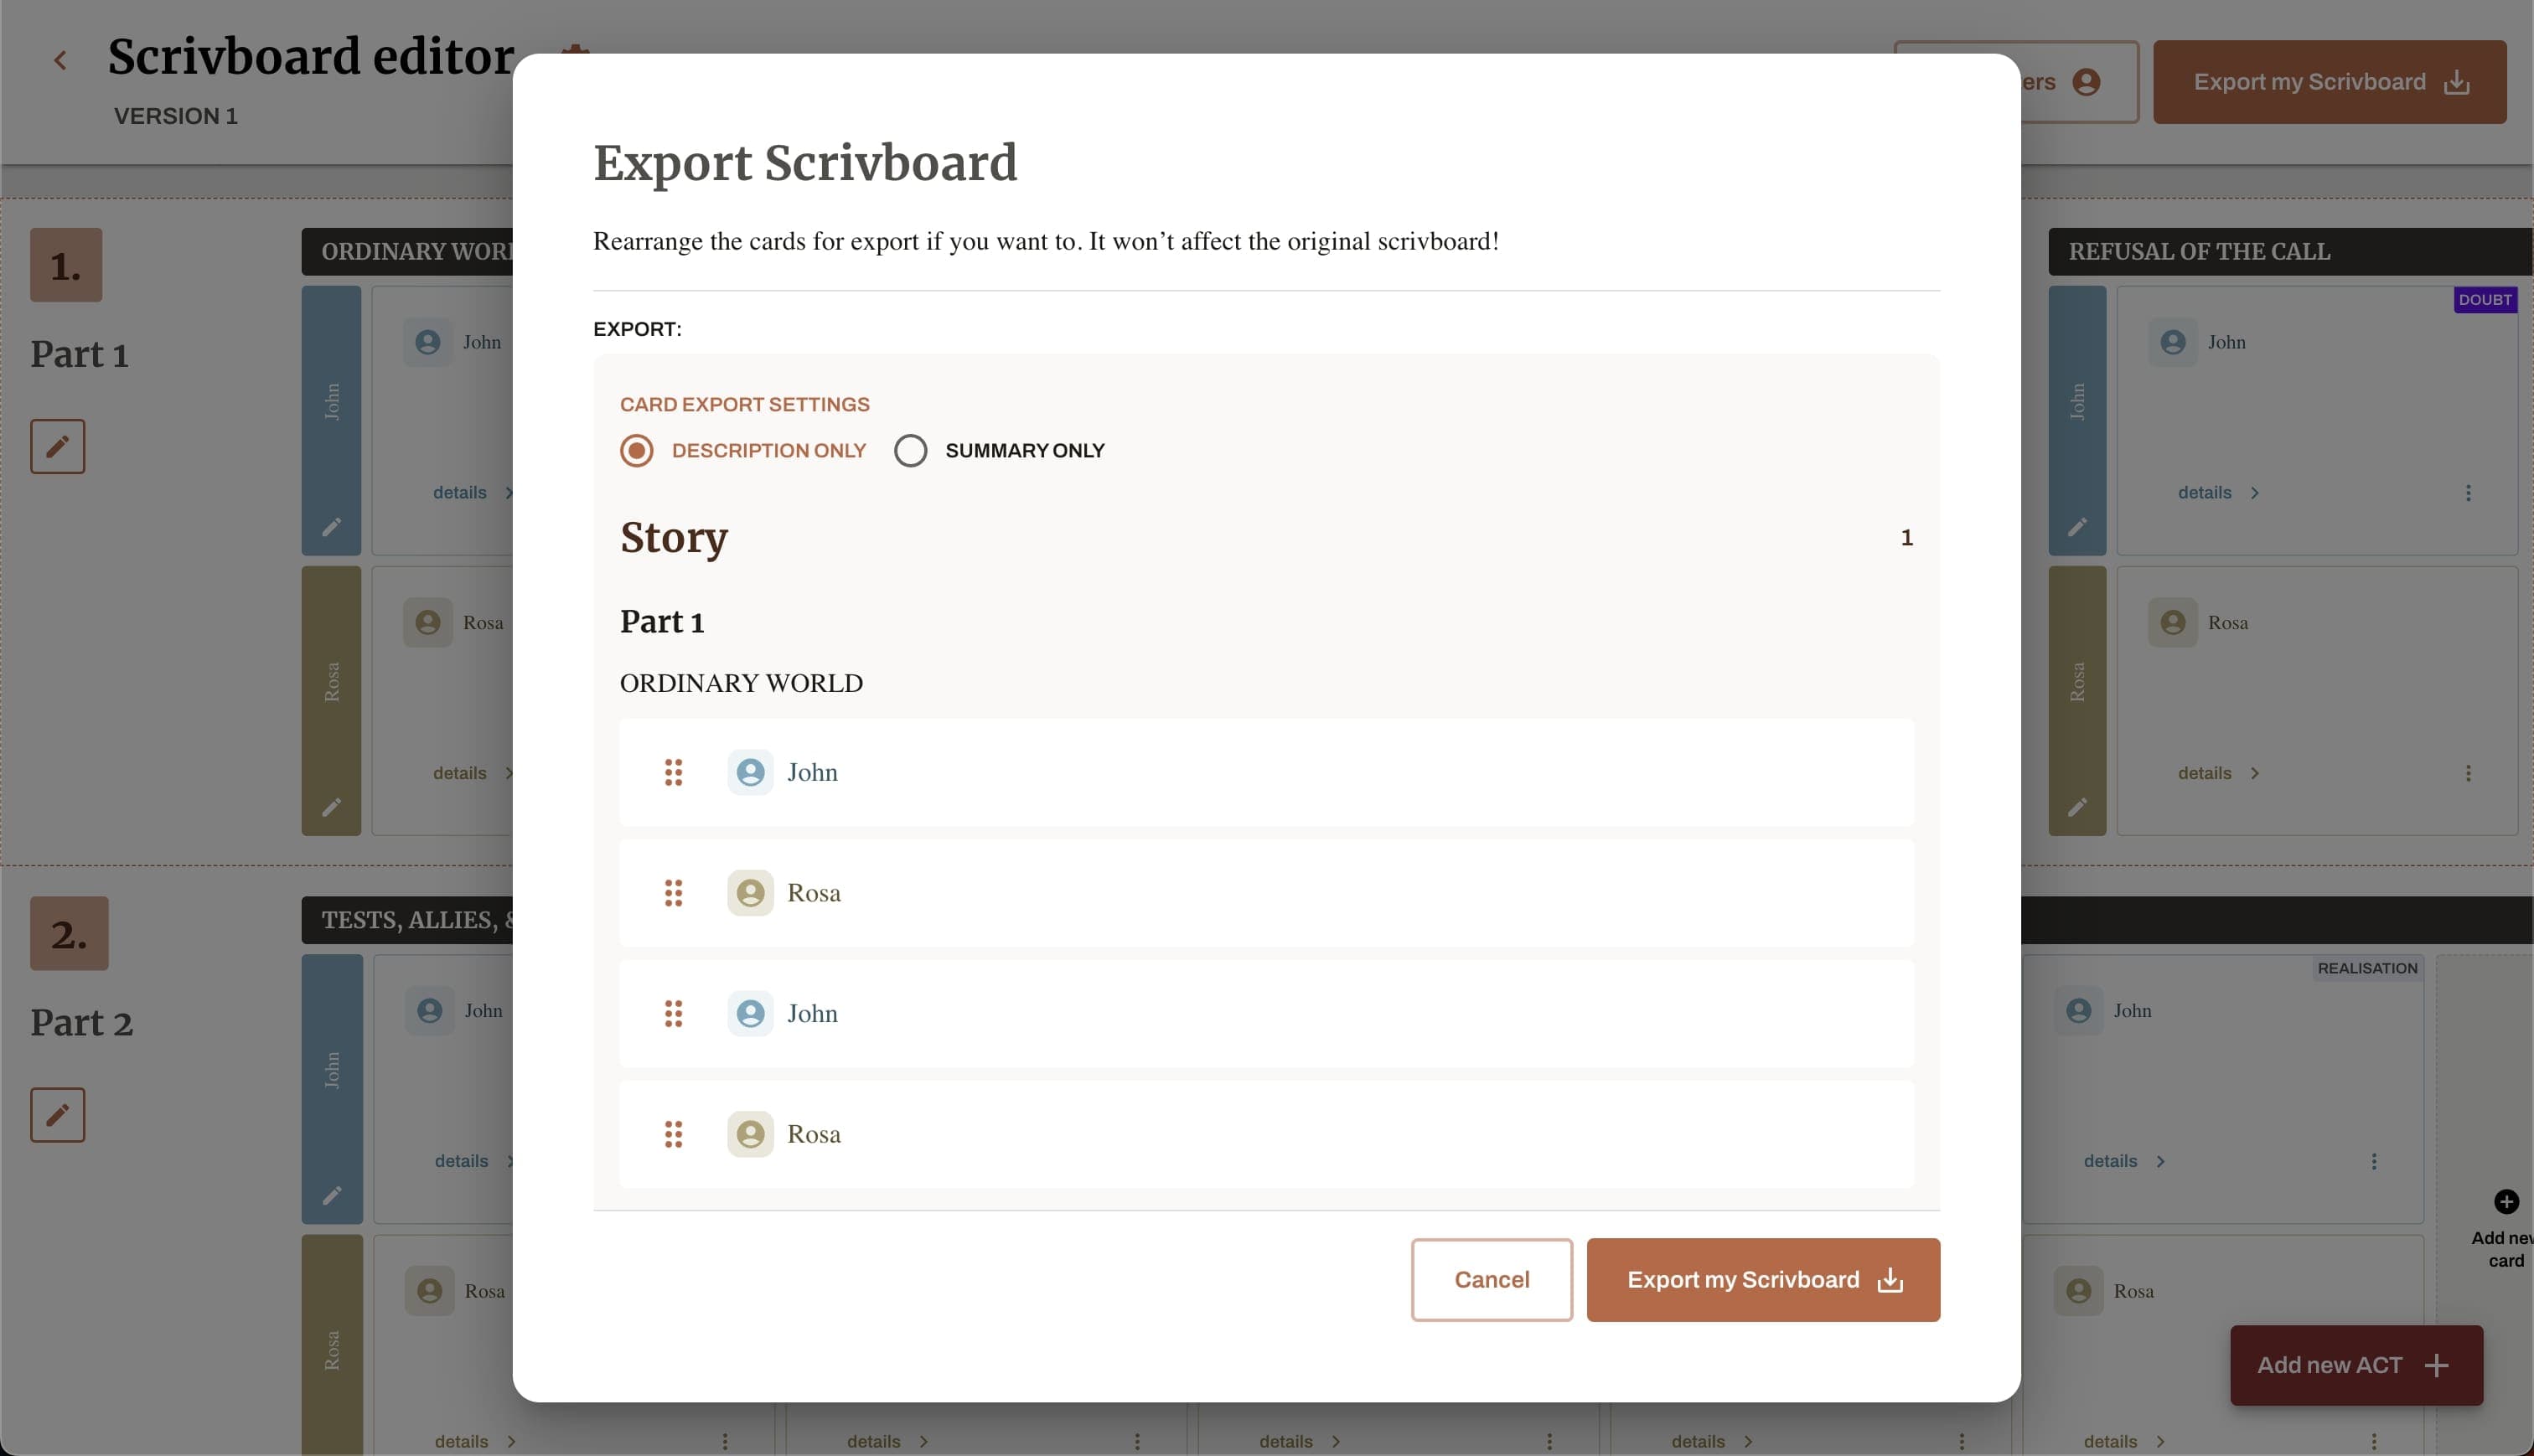Click the John avatar on Realisation card

(x=2078, y=1011)
